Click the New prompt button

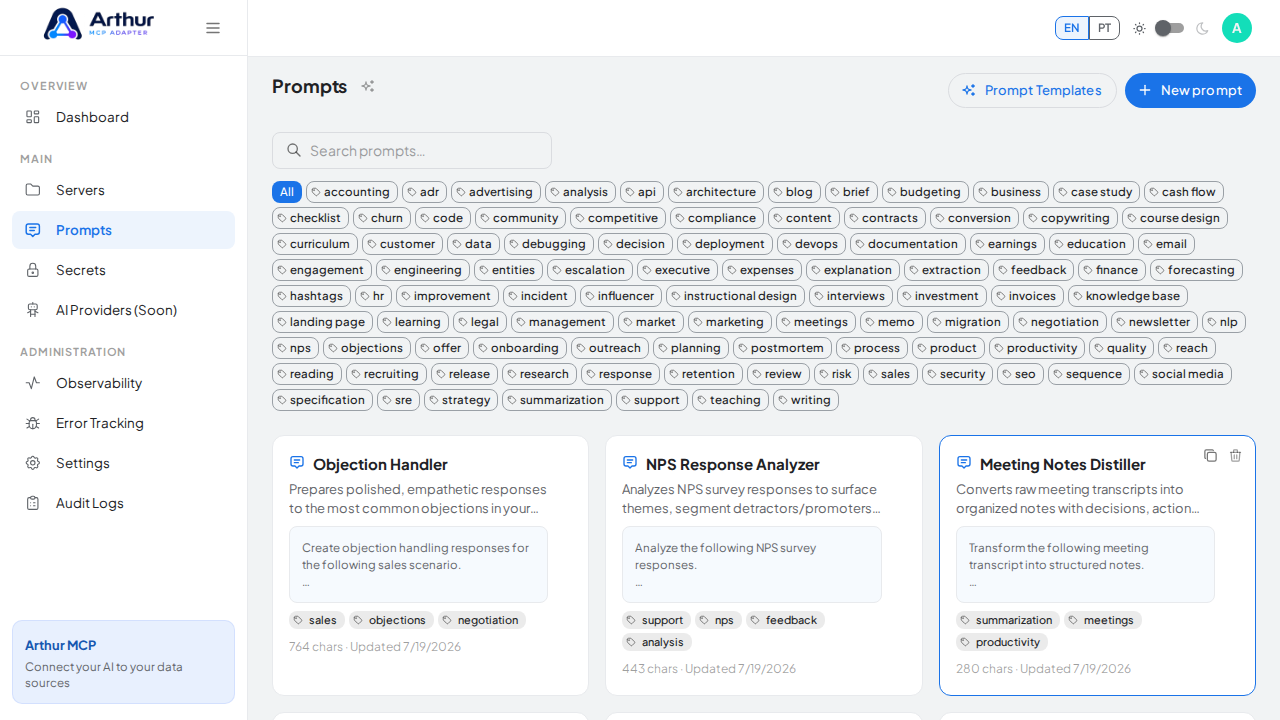click(x=1190, y=90)
